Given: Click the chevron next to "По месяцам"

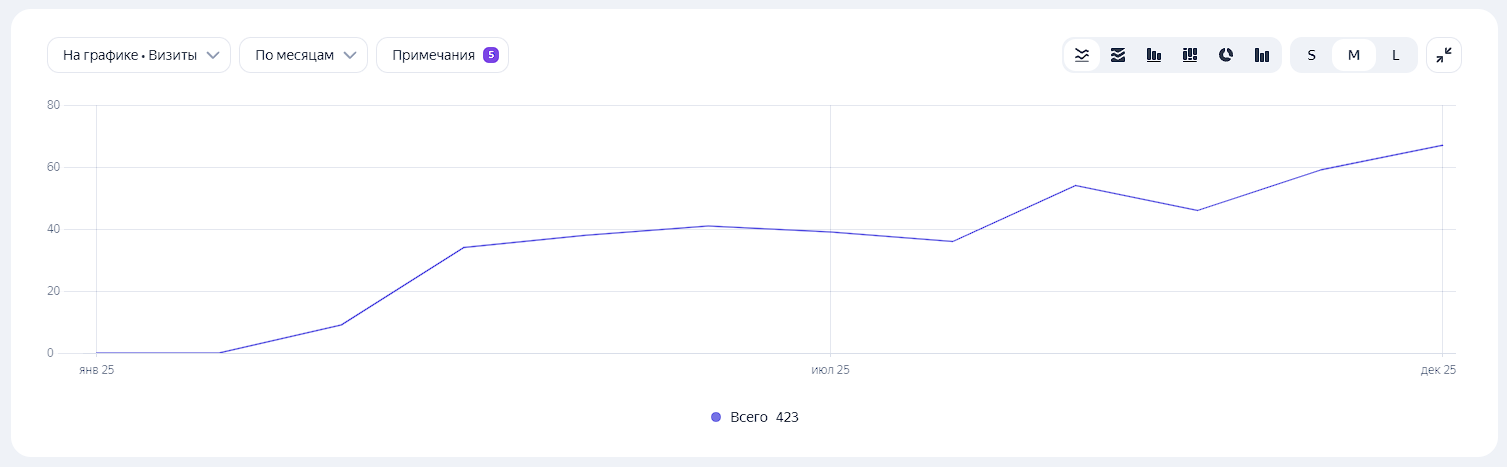Looking at the screenshot, I should [x=350, y=55].
